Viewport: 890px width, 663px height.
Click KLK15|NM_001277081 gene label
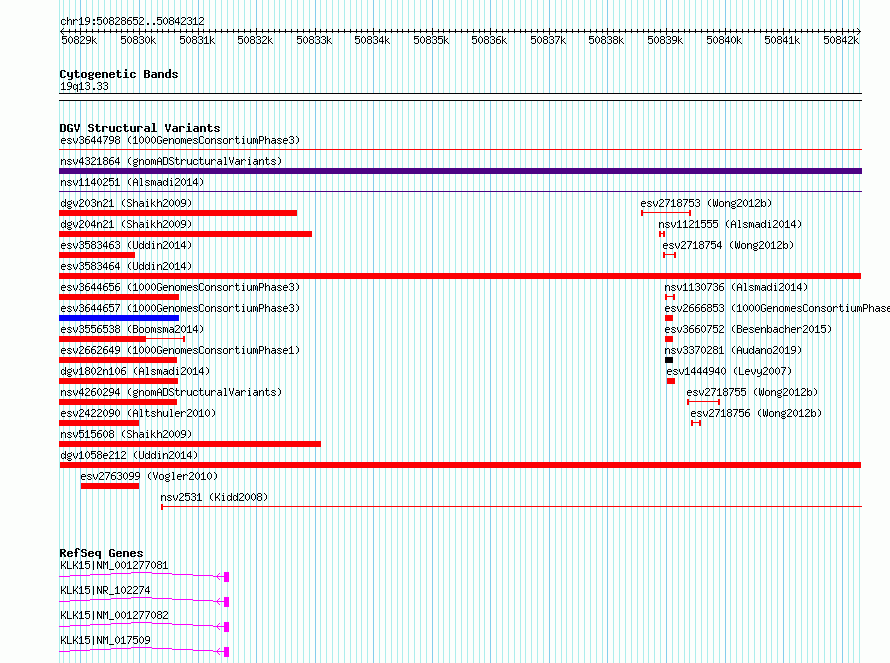point(114,565)
